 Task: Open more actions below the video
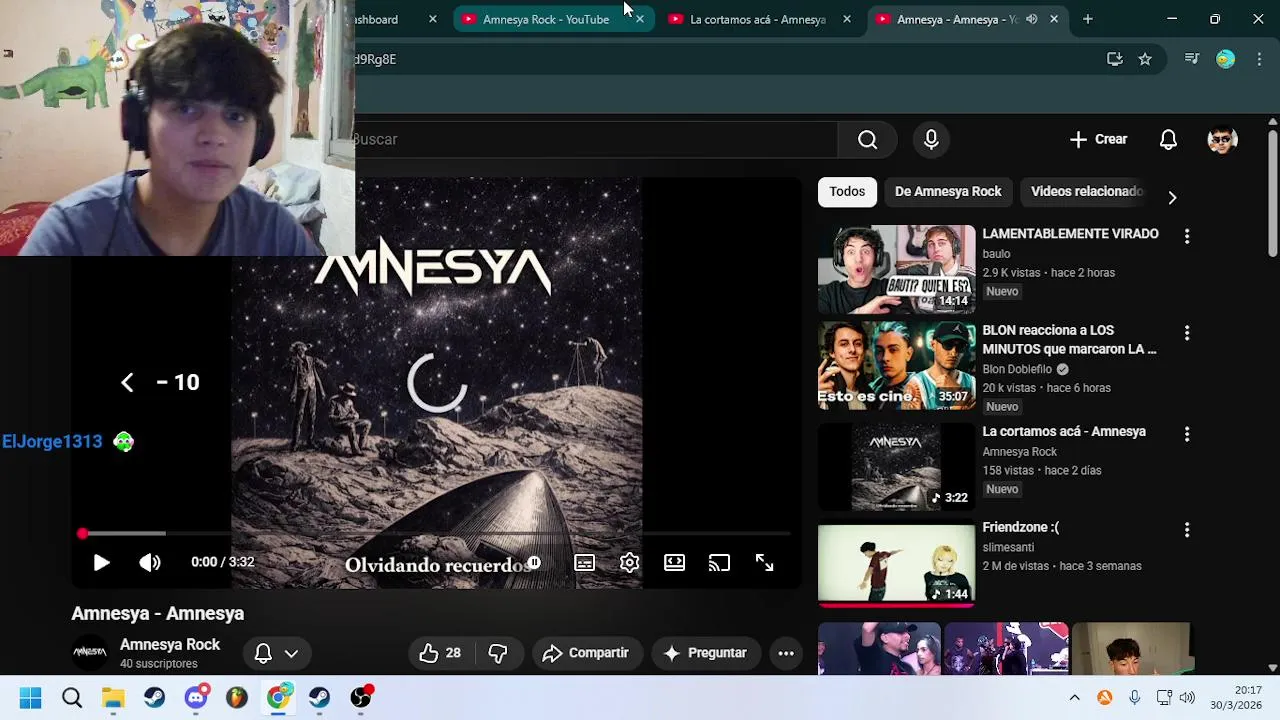tap(786, 653)
